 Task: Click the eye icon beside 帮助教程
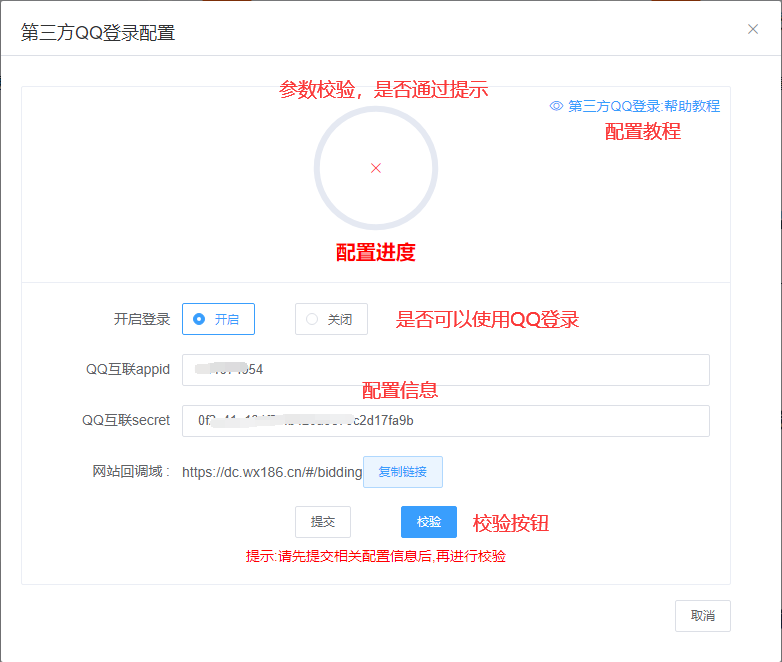click(556, 106)
